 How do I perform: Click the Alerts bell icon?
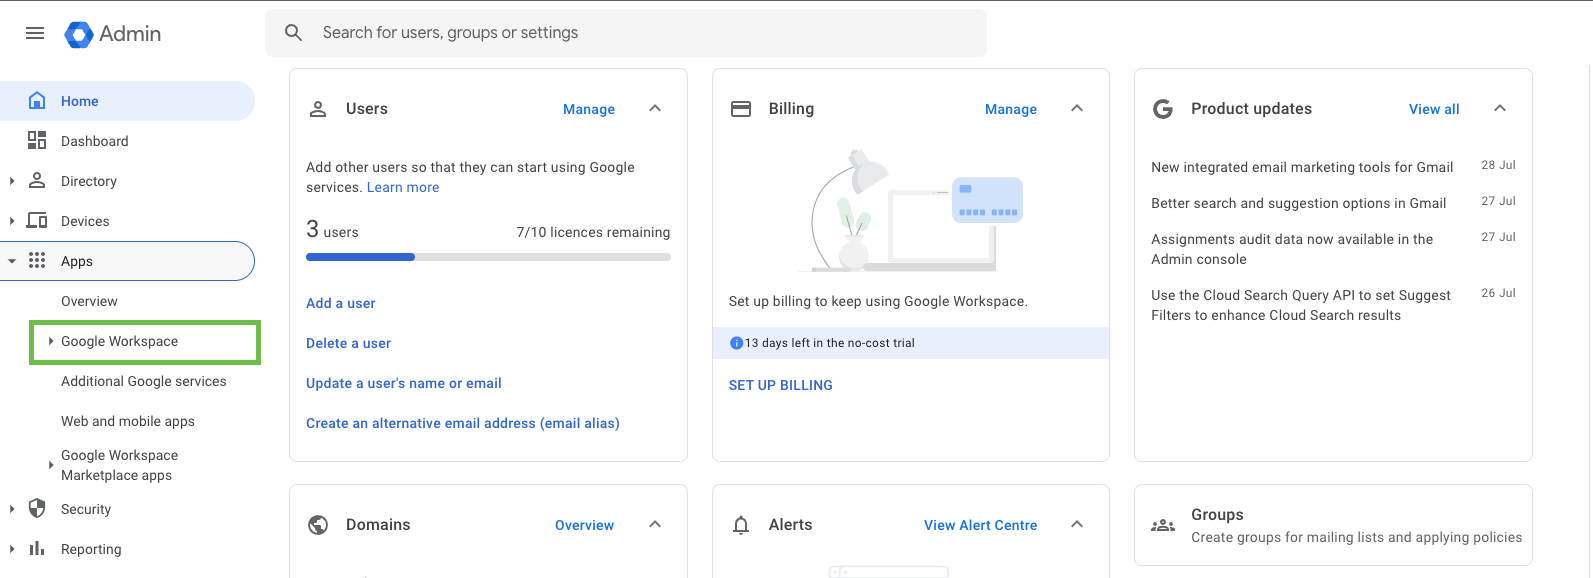(x=741, y=525)
